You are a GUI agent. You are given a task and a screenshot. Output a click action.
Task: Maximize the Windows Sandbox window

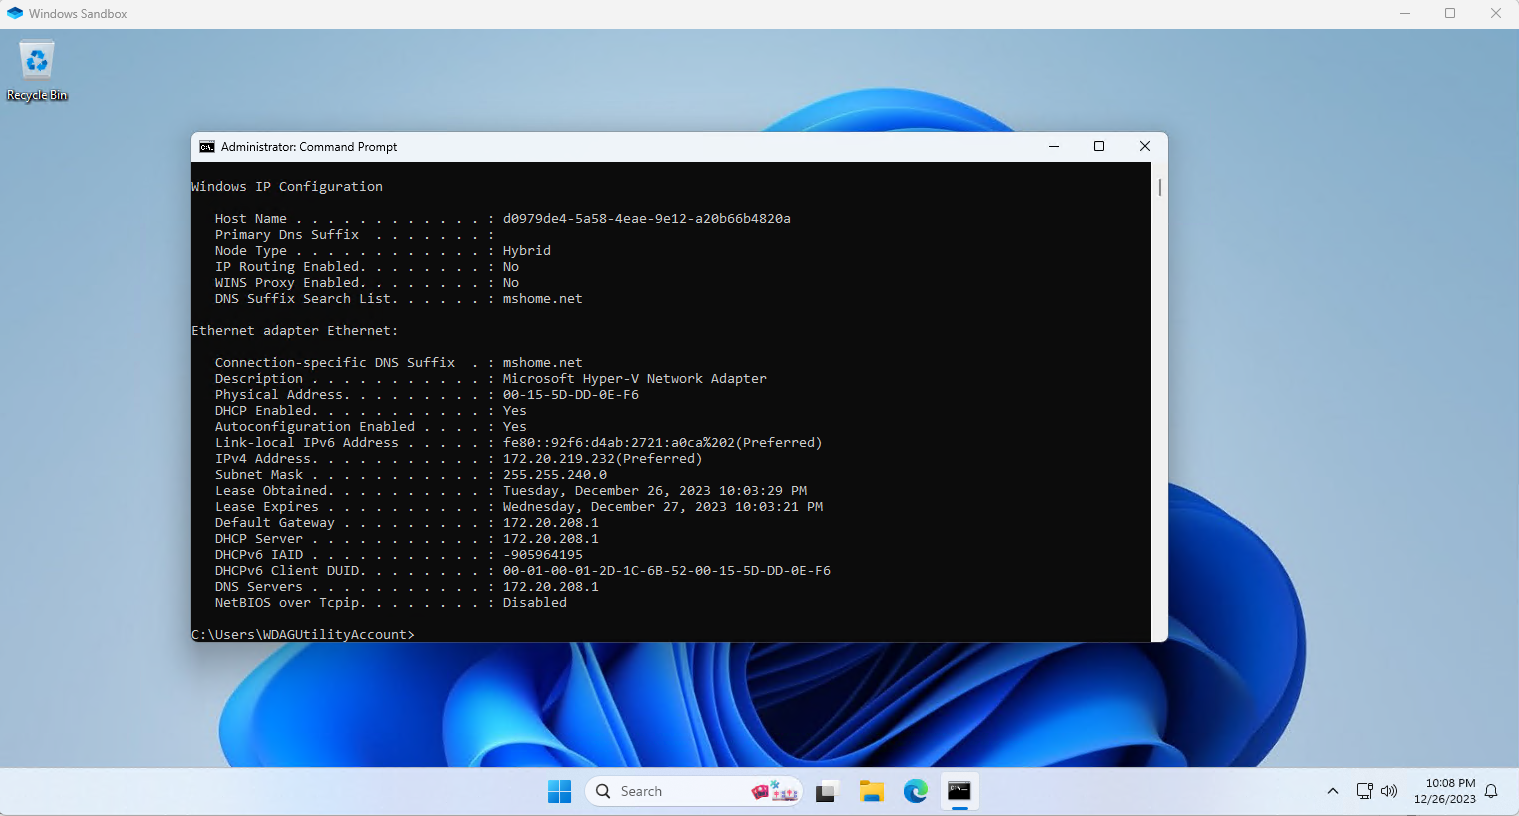point(1450,14)
